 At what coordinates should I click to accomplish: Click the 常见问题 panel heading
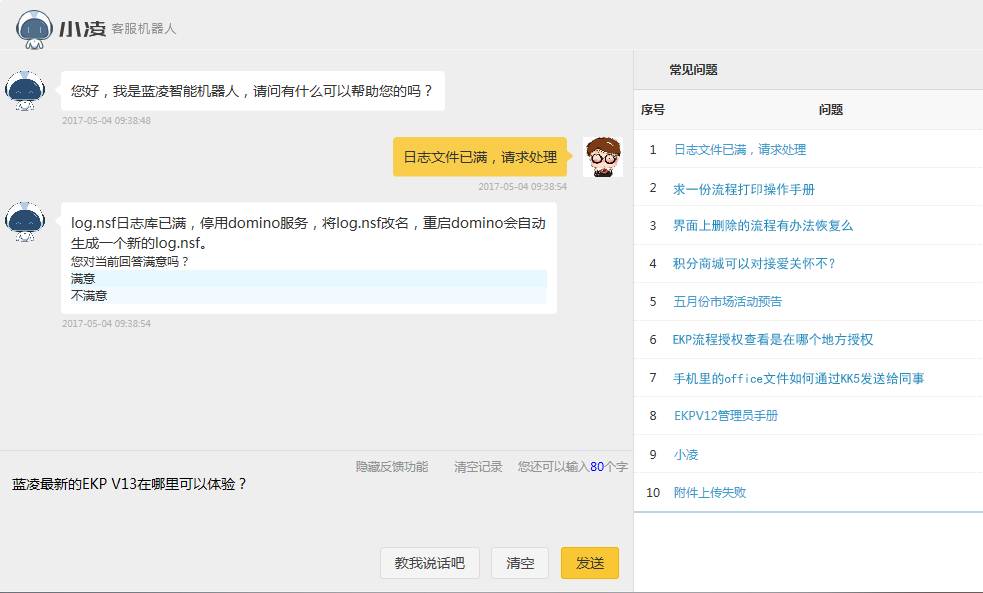(693, 70)
